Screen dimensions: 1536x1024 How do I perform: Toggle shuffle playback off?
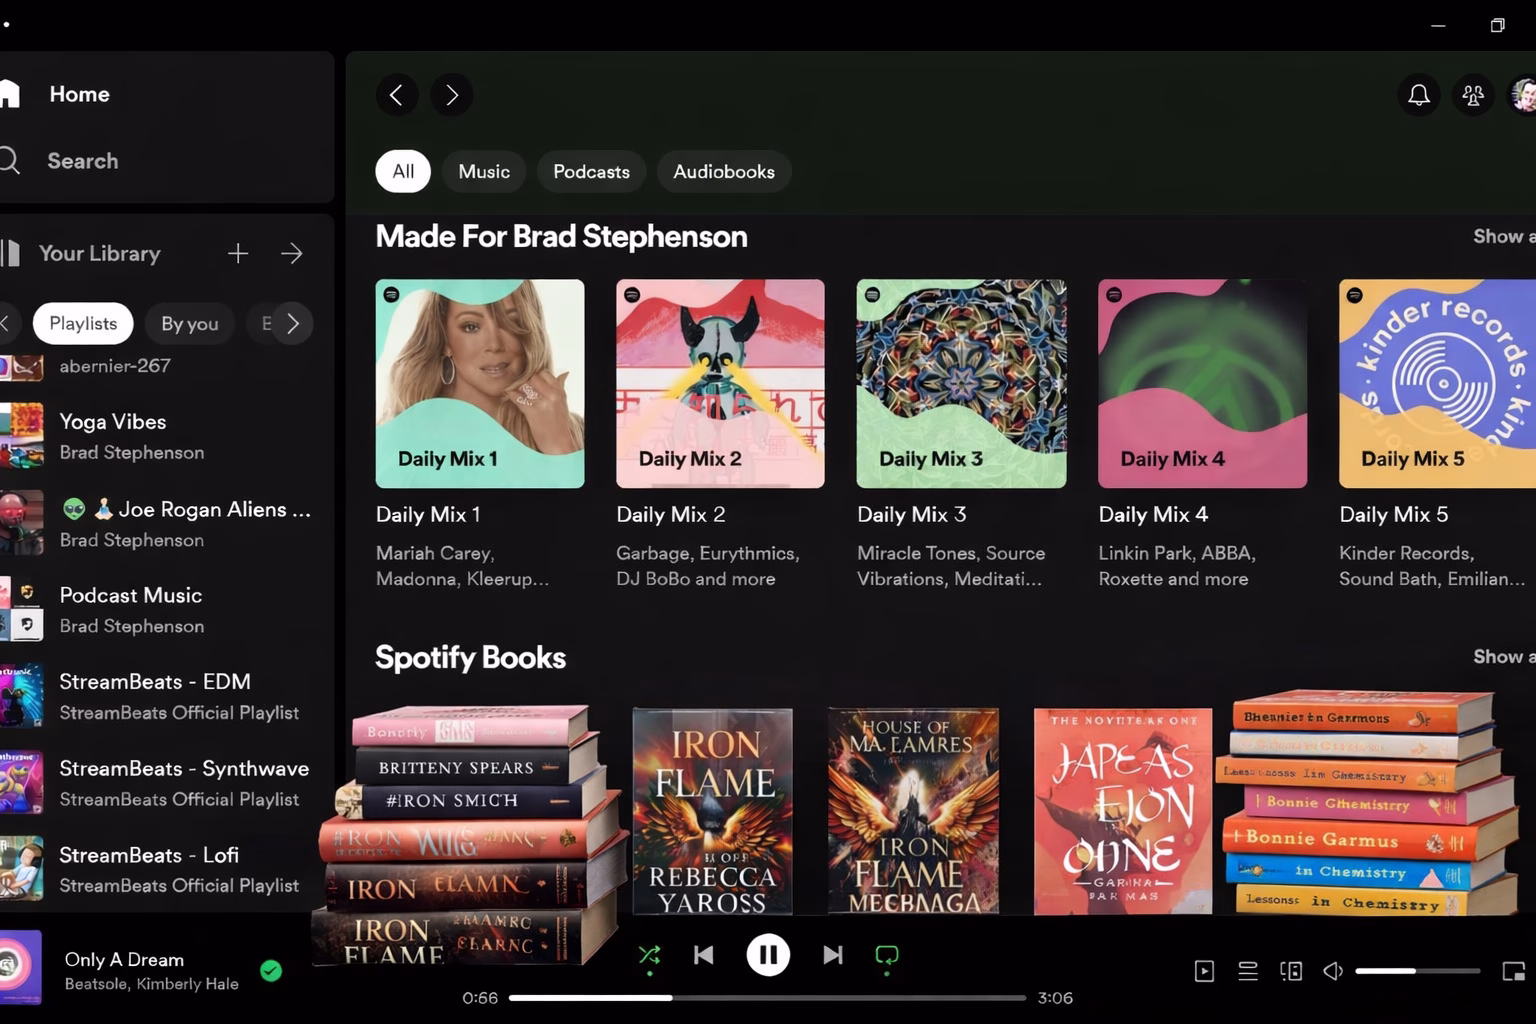point(649,955)
